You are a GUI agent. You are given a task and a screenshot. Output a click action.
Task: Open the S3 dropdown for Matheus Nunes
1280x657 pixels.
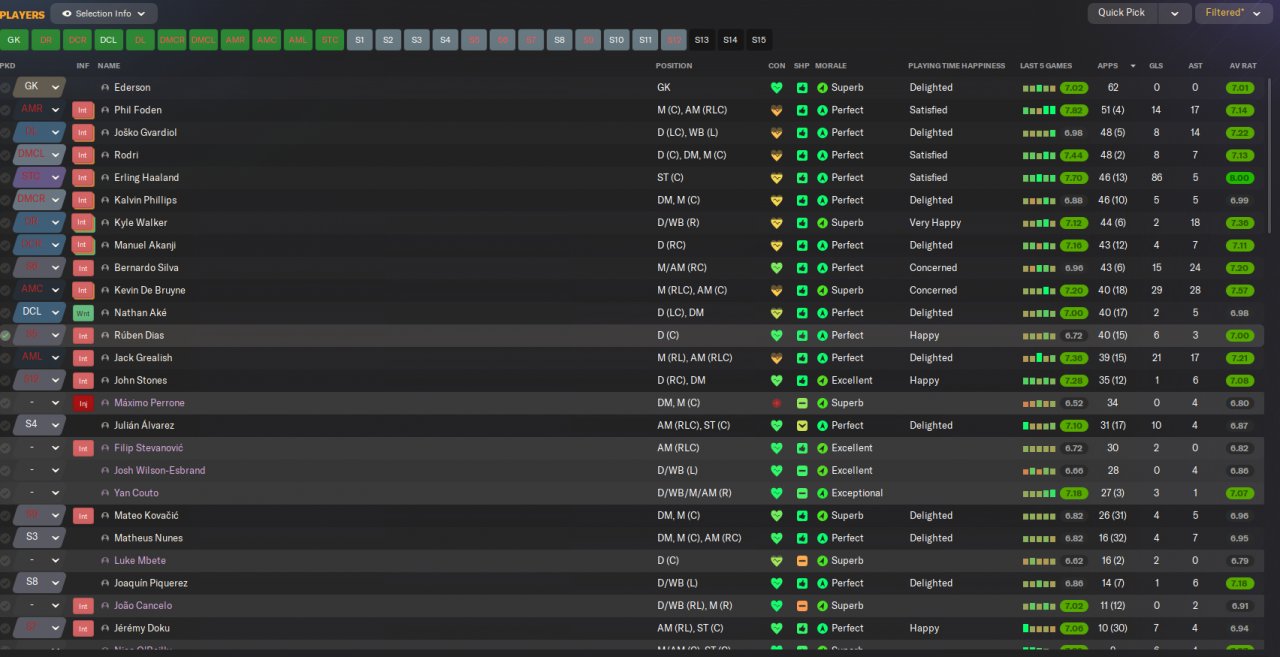click(40, 537)
